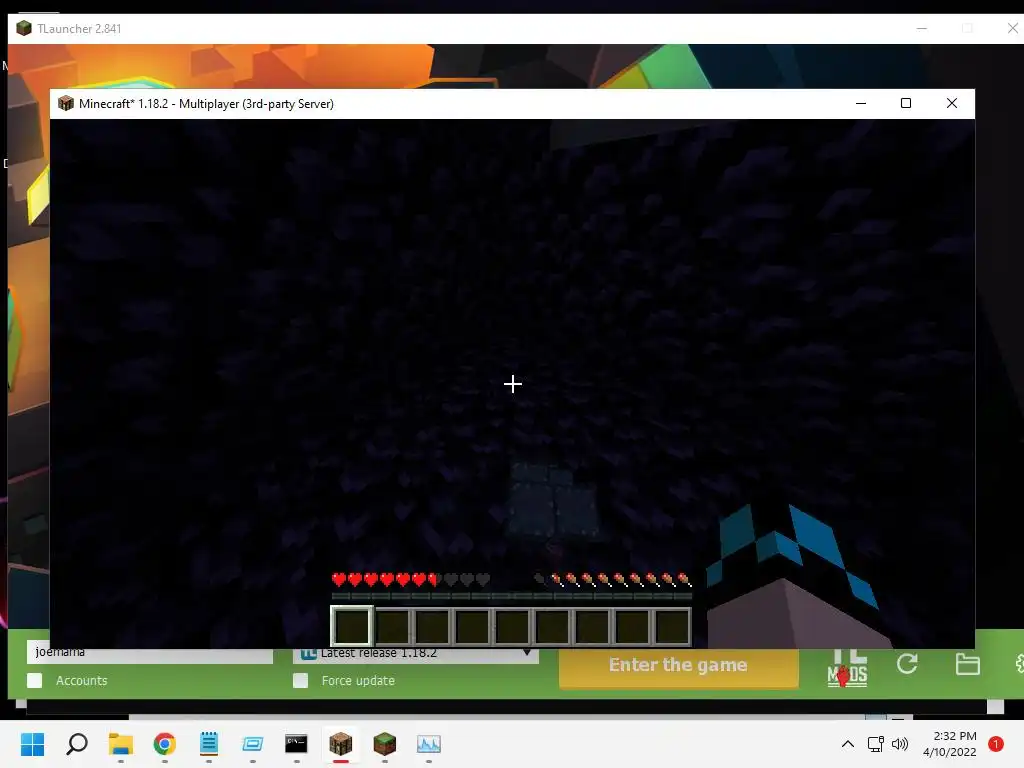Minimize the Minecraft 1.18.2 window
This screenshot has height=768, width=1024.
(861, 103)
